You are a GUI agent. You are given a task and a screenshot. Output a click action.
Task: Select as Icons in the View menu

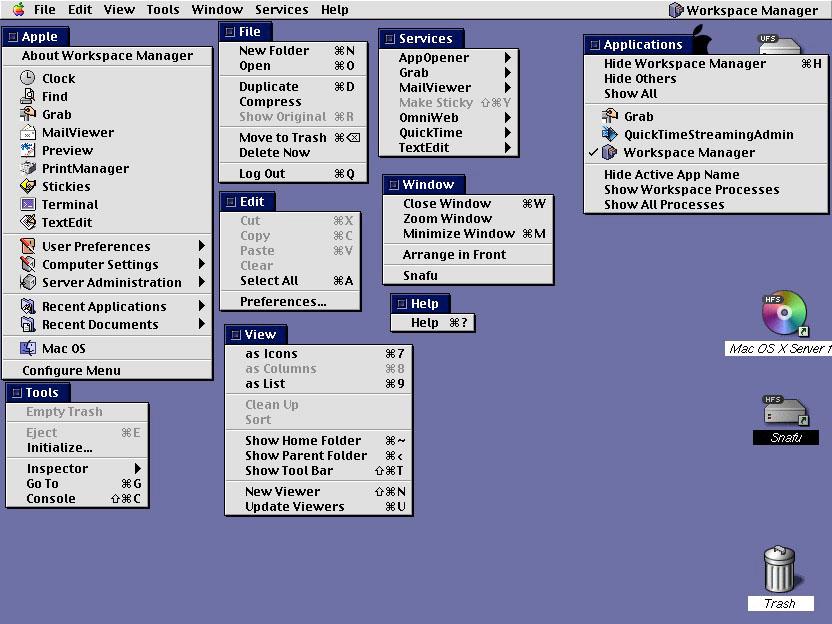click(318, 353)
